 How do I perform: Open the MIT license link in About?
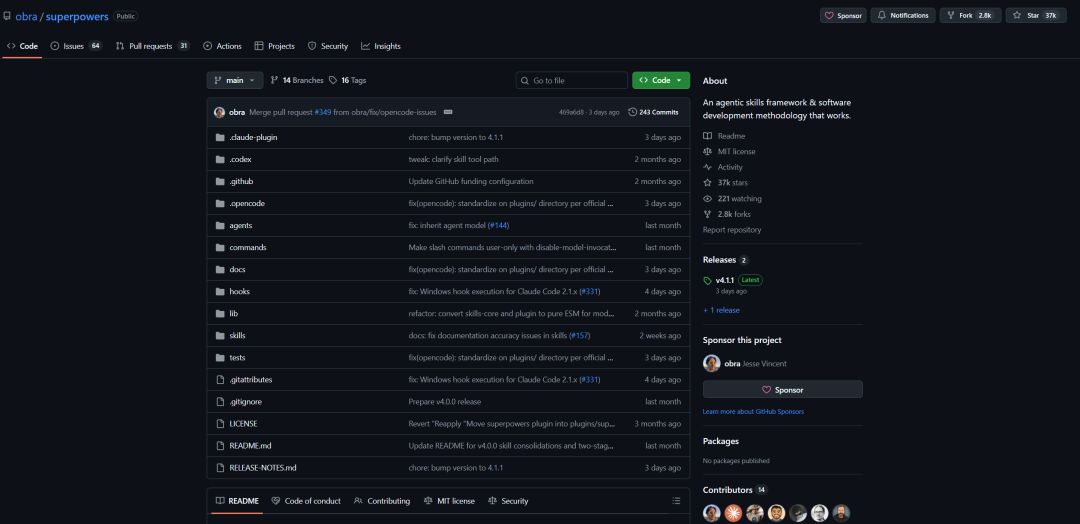(x=729, y=151)
